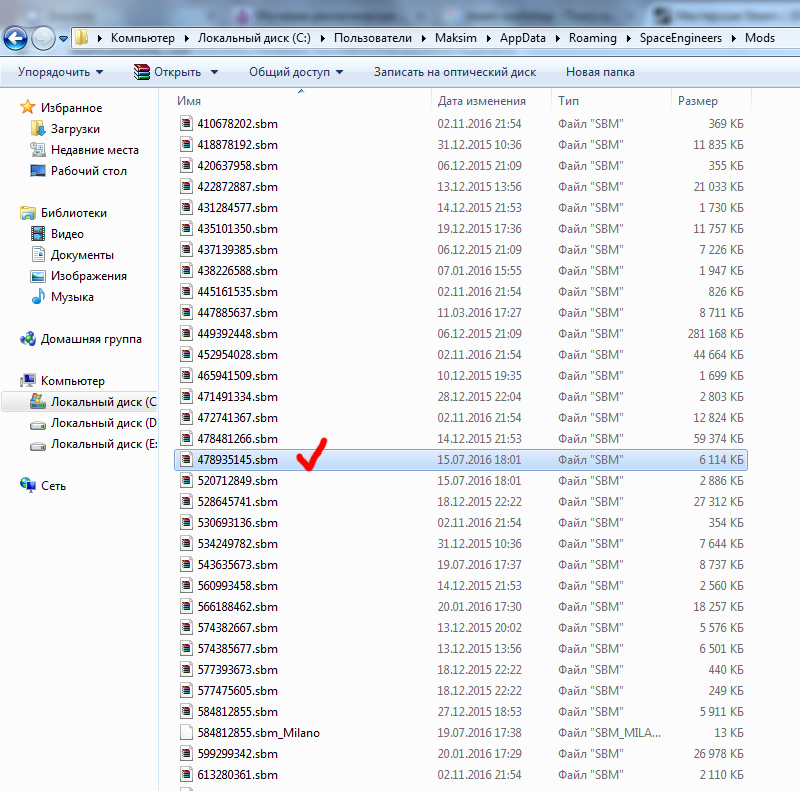This screenshot has height=791, width=800.
Task: Select blank icon of 584812855.sbm_Milano
Action: [186, 732]
